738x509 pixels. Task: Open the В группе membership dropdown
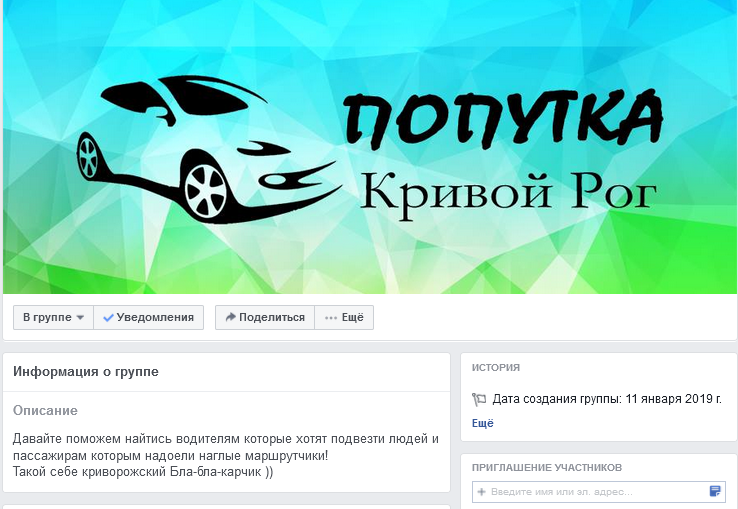point(53,317)
